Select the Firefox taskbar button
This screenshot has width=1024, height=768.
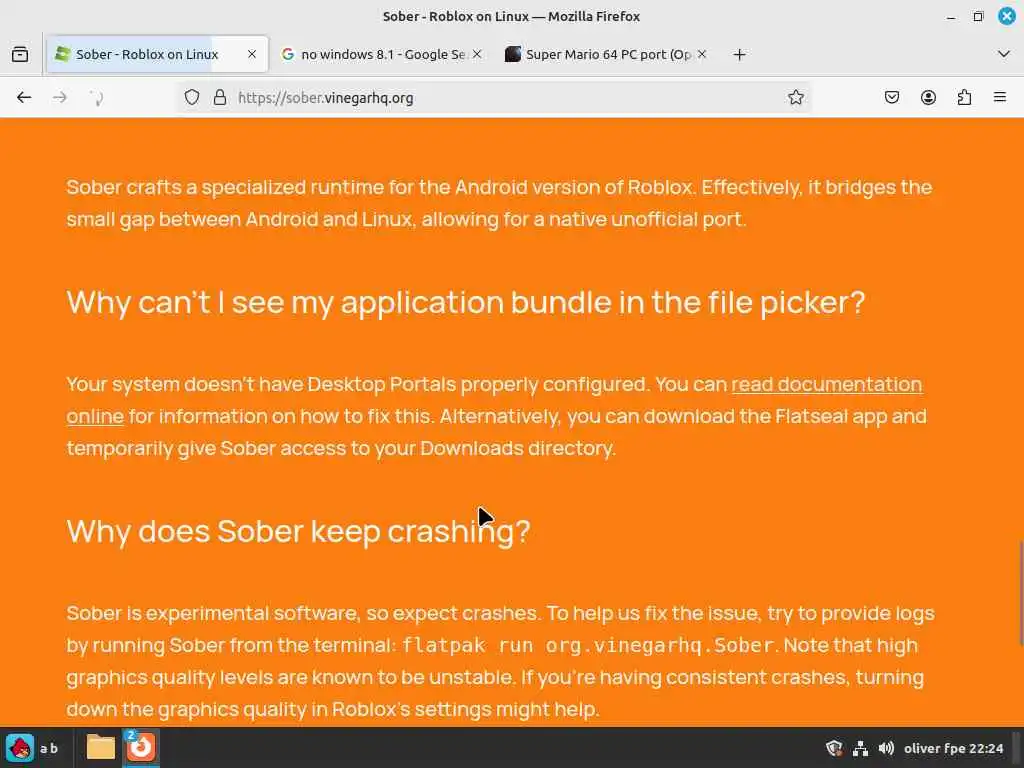140,747
